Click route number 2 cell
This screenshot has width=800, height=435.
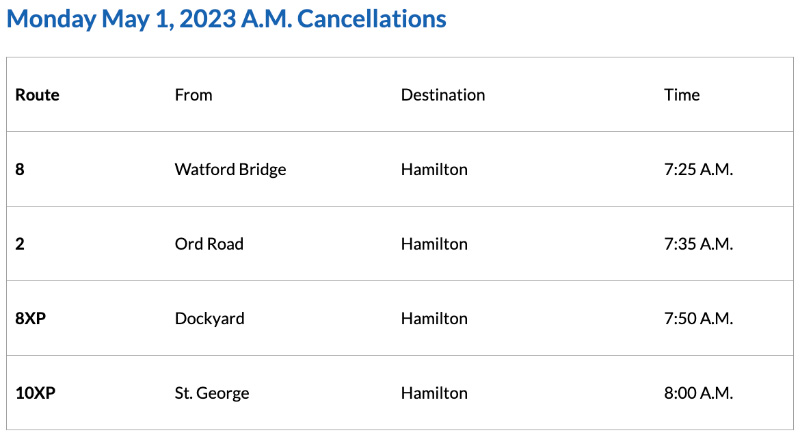[20, 244]
